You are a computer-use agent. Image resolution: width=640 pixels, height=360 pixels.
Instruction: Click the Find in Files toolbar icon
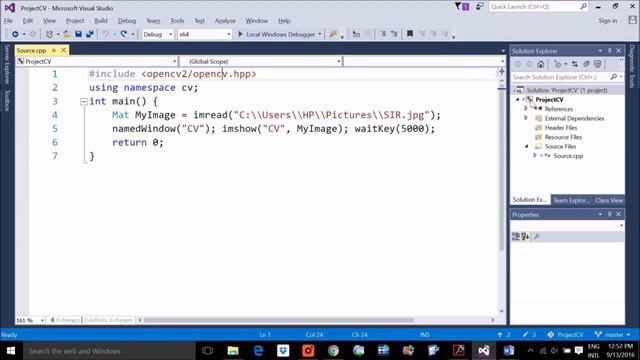tap(333, 34)
